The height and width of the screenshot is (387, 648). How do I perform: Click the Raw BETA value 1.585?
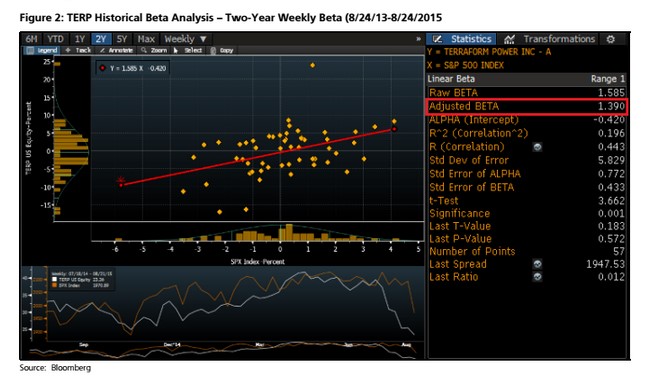click(612, 93)
